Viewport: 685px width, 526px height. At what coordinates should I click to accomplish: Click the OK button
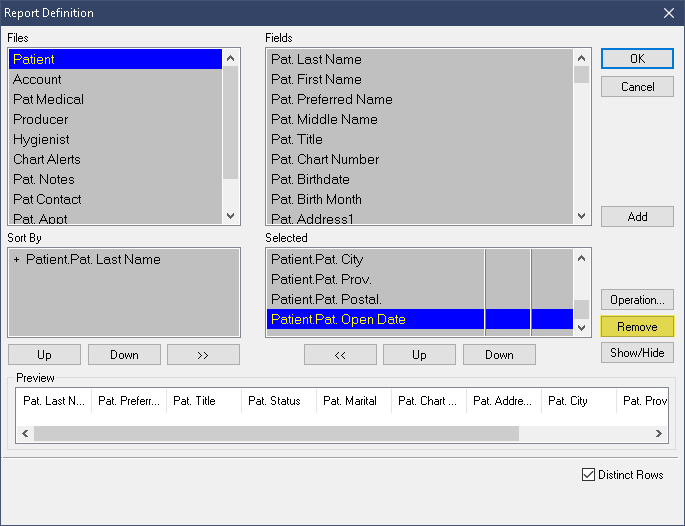coord(637,59)
